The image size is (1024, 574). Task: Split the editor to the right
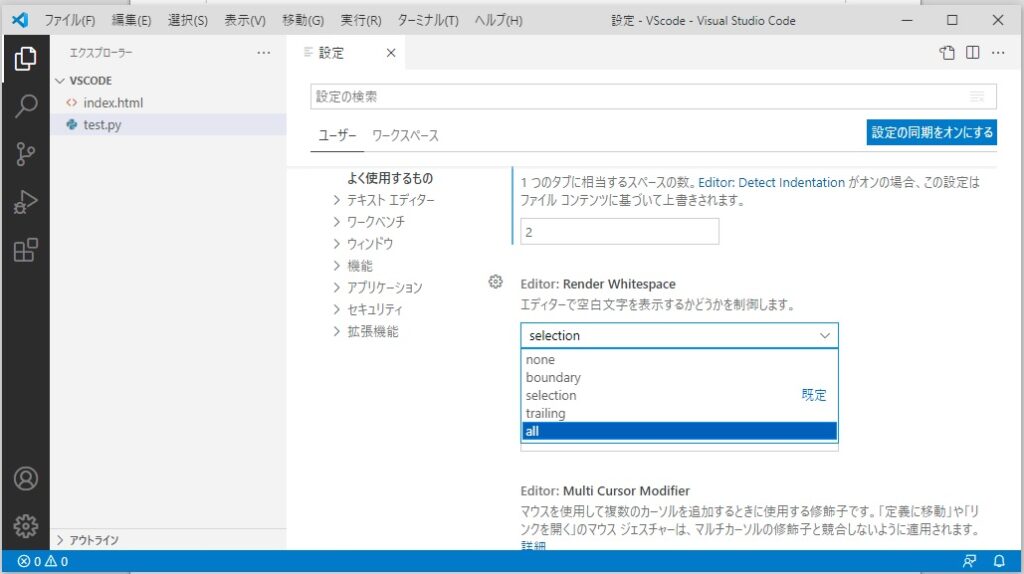tap(972, 53)
